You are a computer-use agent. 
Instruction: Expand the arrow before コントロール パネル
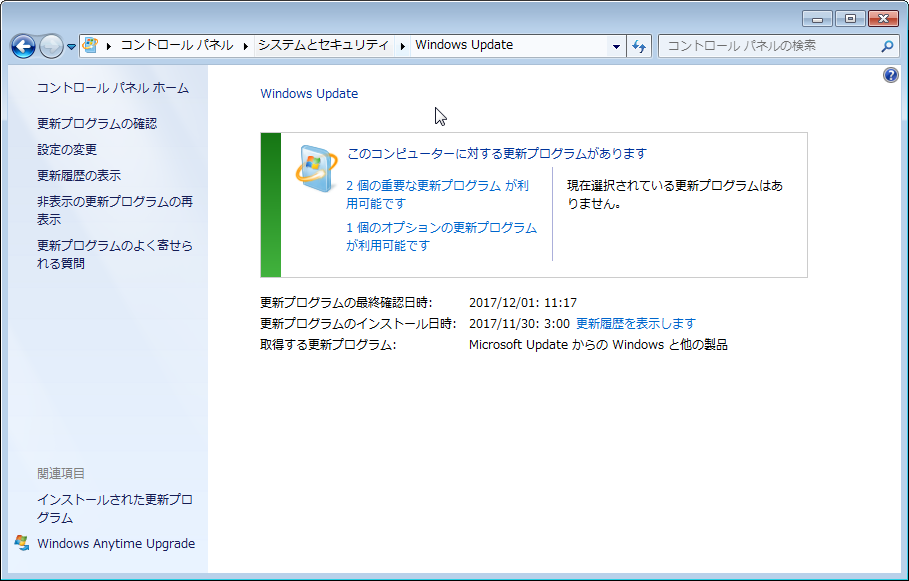[x=109, y=46]
